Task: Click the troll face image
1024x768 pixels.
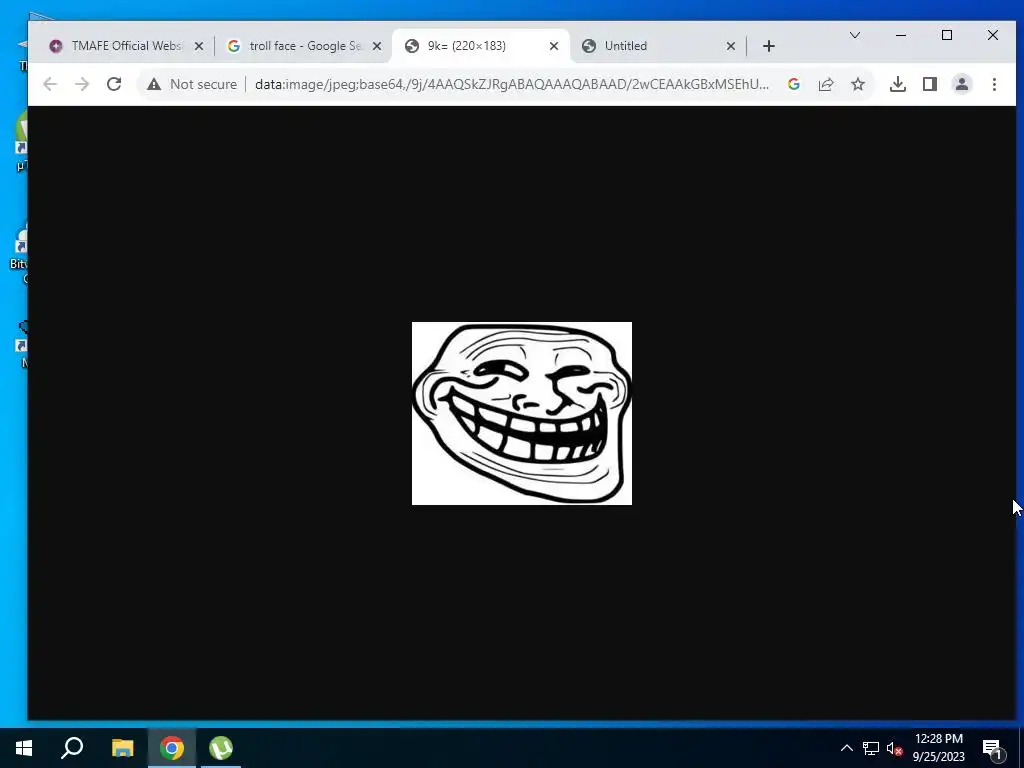Action: 522,413
